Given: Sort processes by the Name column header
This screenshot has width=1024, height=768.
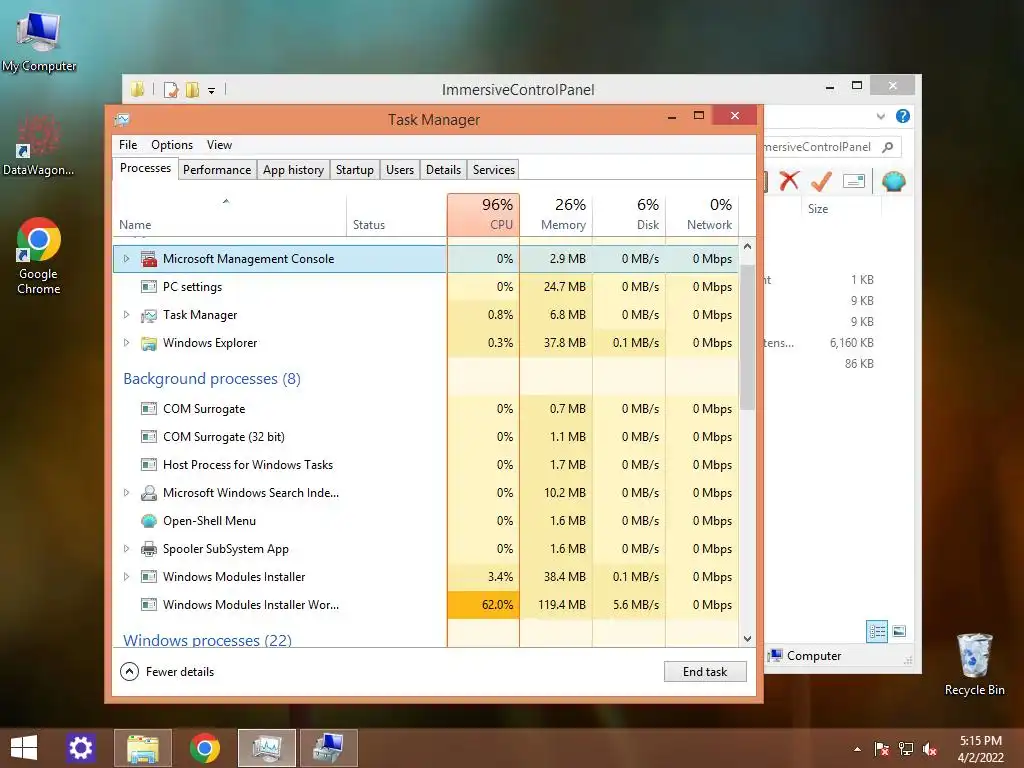Looking at the screenshot, I should click(x=229, y=215).
